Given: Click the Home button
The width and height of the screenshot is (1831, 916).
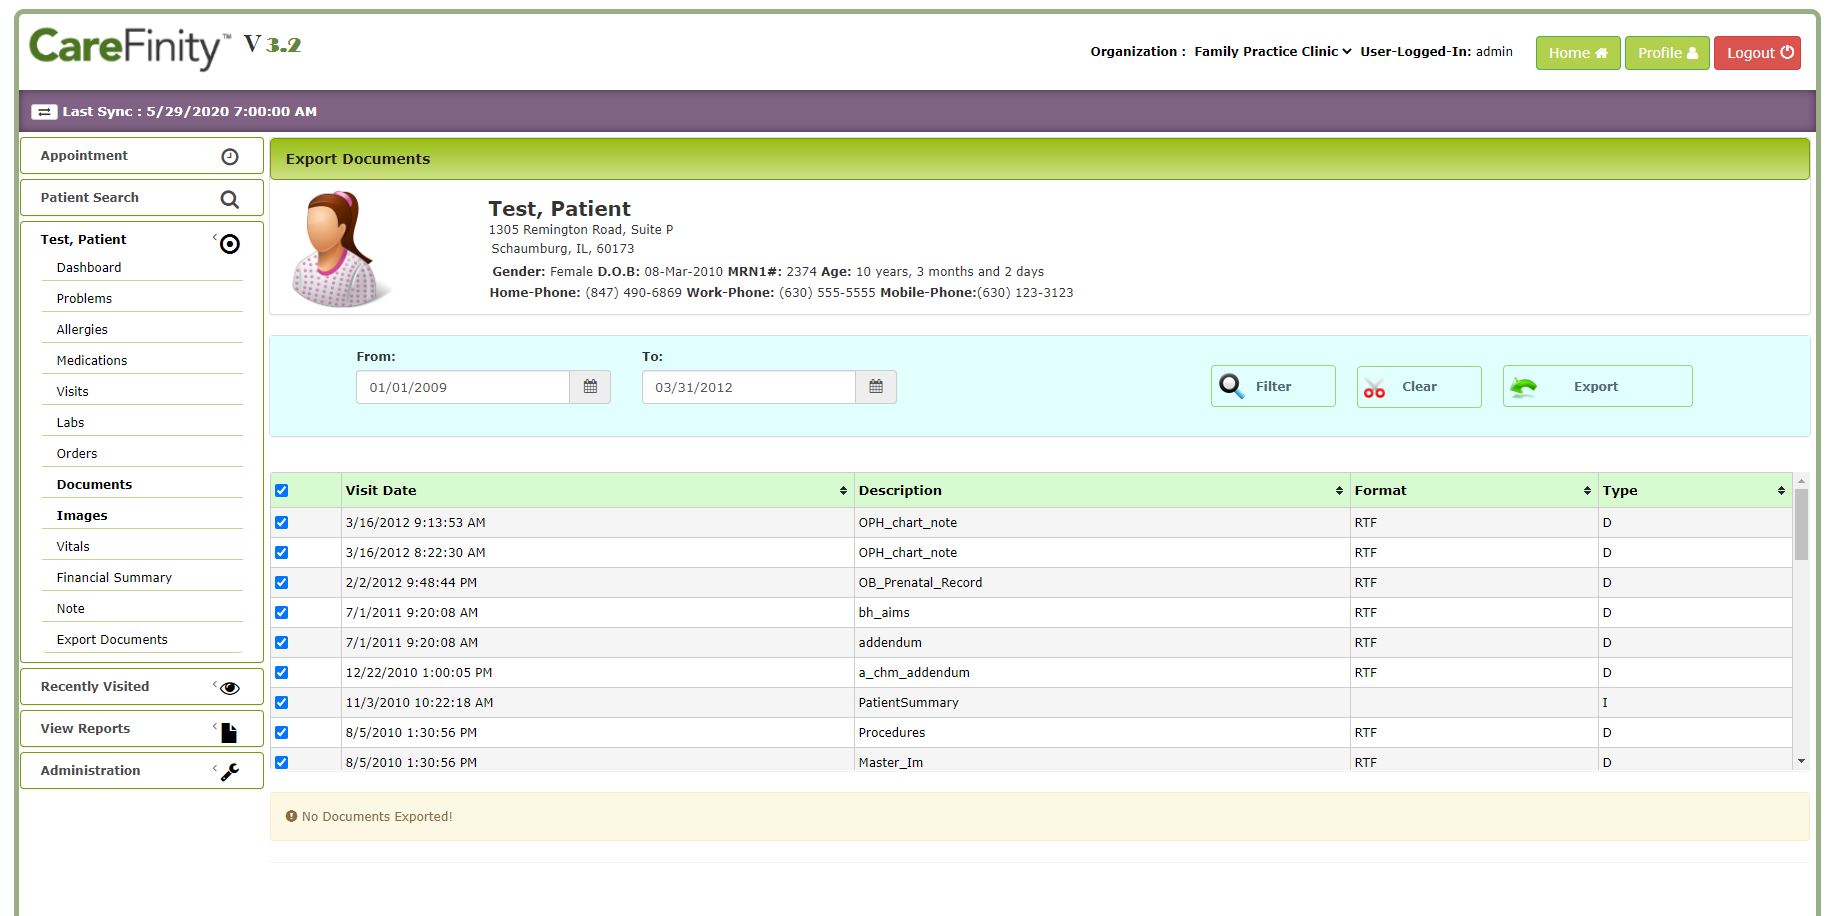Looking at the screenshot, I should [1578, 53].
